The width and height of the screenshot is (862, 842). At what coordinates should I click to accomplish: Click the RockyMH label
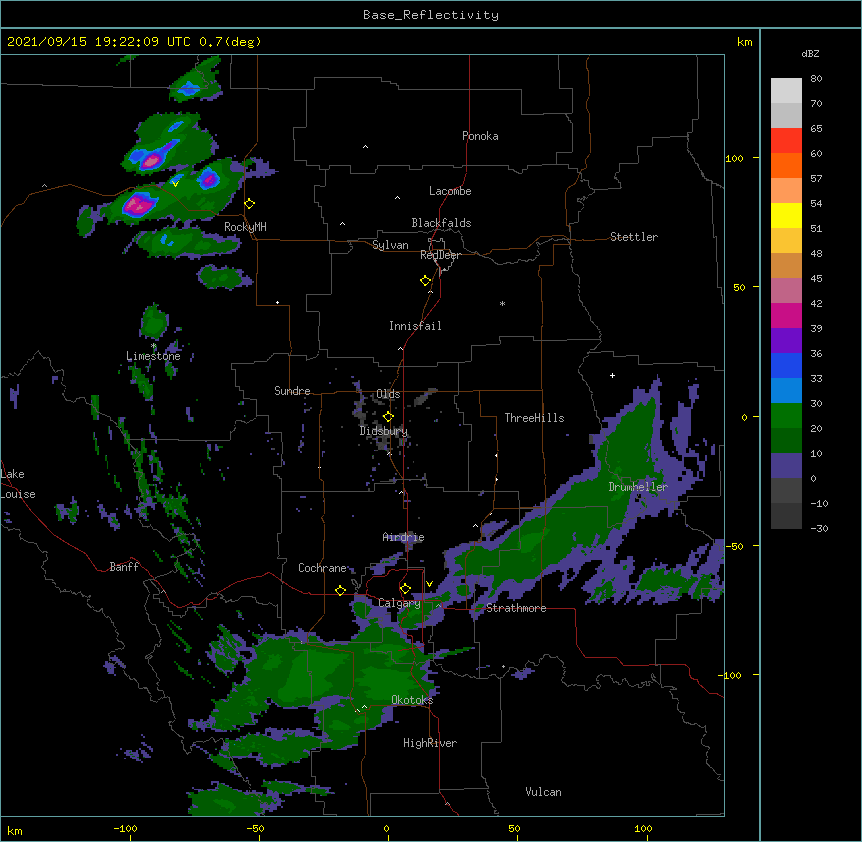click(x=245, y=227)
